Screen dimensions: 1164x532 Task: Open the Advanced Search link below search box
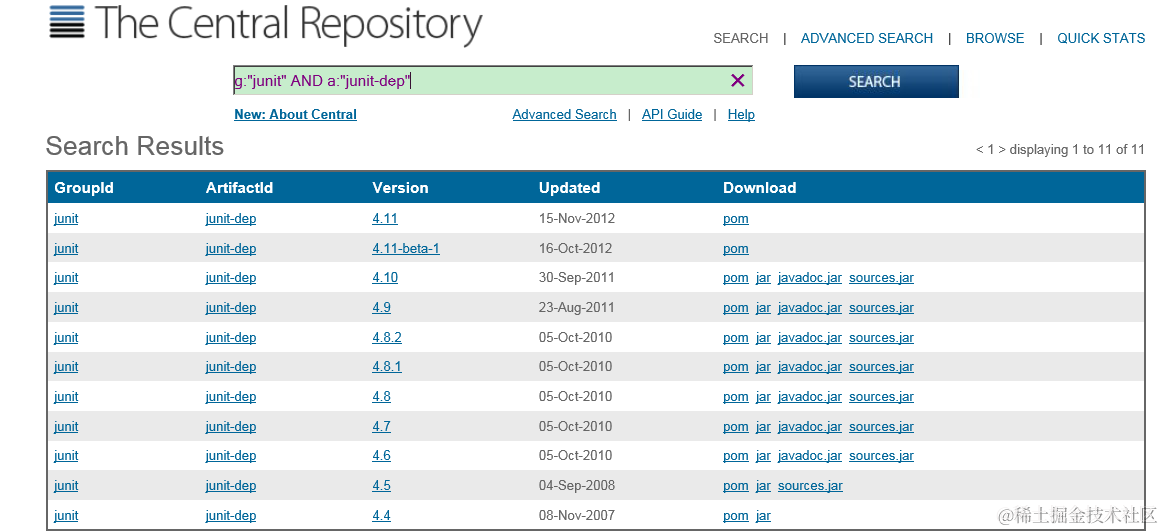(564, 114)
